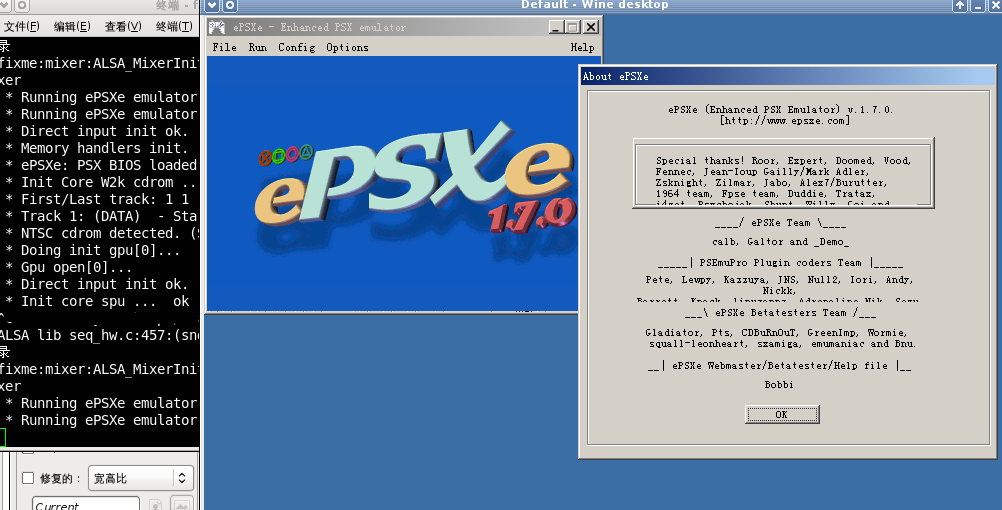Click the person document icon near Current field
Viewport: 1002px width, 510px height.
coord(155,504)
